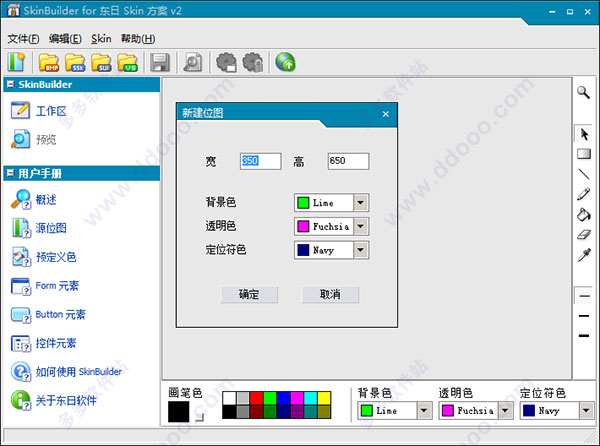This screenshot has height=446, width=600.
Task: Click the first gear build icon
Action: click(227, 62)
